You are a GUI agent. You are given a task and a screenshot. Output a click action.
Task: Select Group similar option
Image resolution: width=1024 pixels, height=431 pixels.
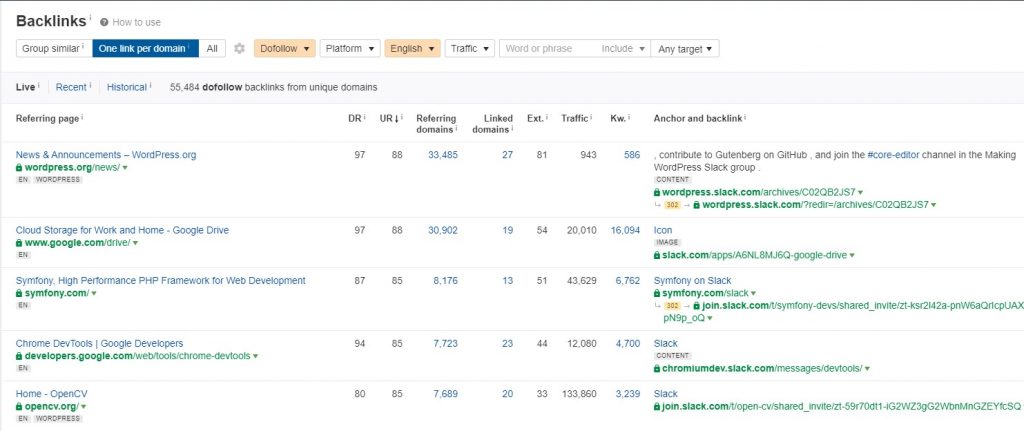pos(54,48)
